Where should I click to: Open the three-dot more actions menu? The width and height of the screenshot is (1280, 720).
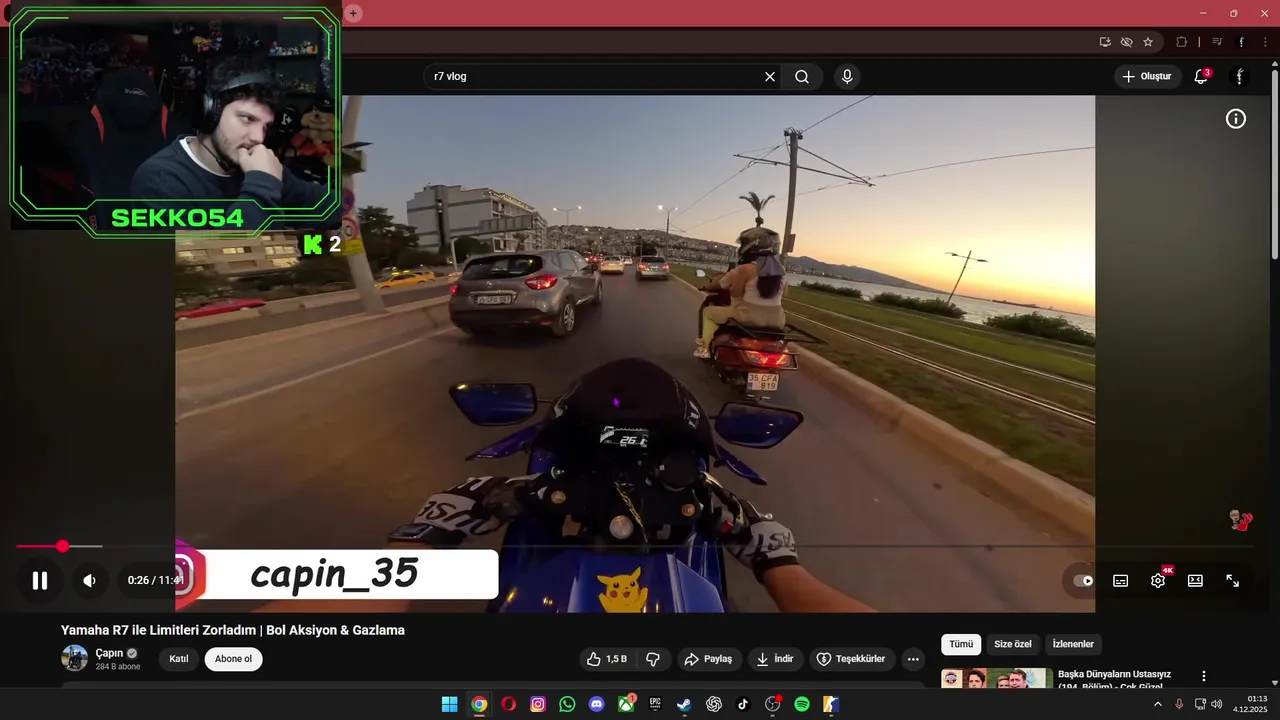(x=912, y=659)
